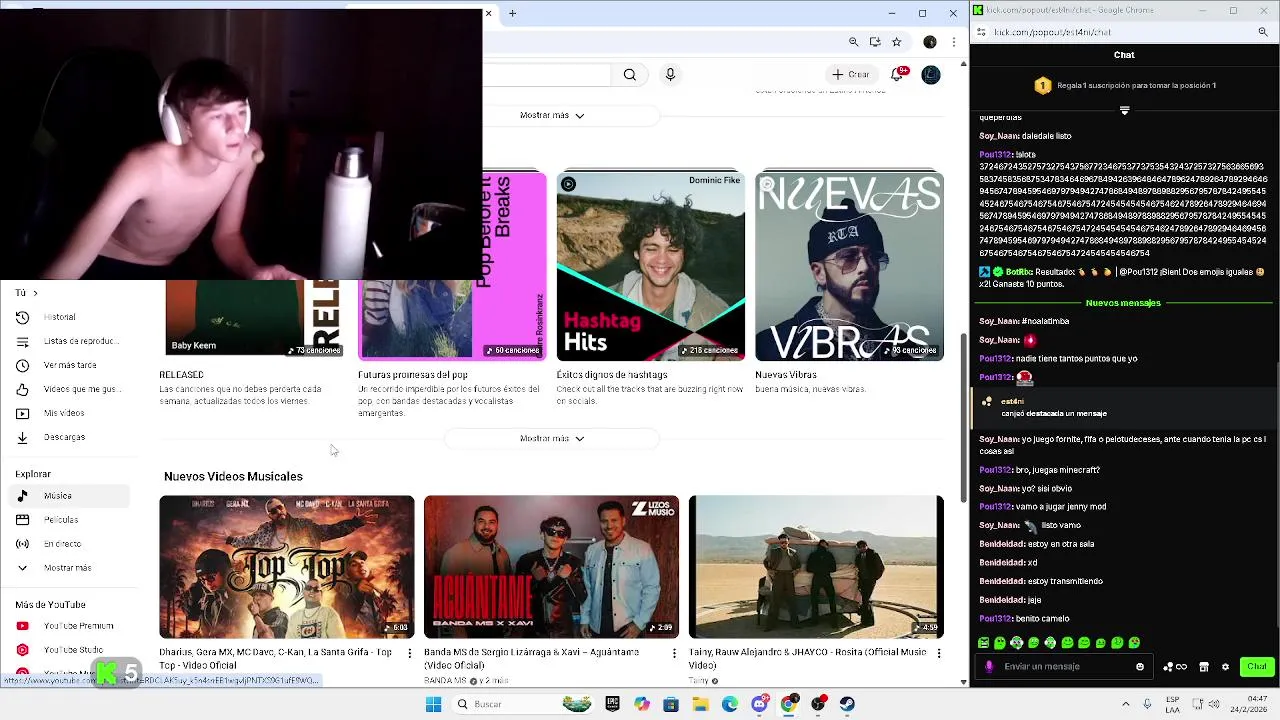Screen dimensions: 1280x720
Task: Open Descargas in sidebar
Action: coord(71,437)
